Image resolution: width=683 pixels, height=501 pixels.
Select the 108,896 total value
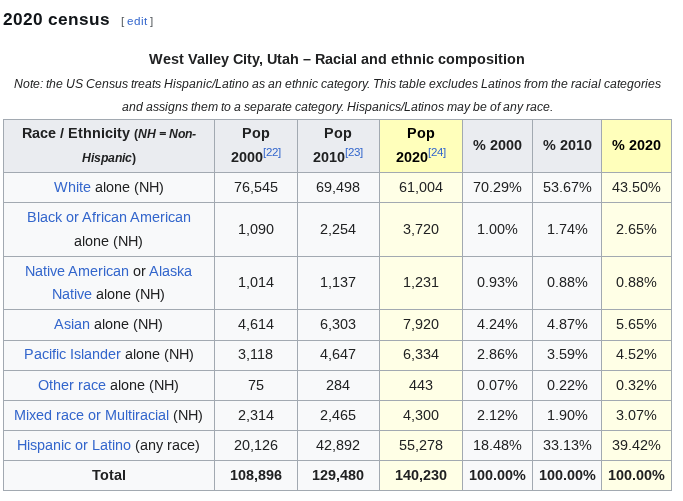256,475
